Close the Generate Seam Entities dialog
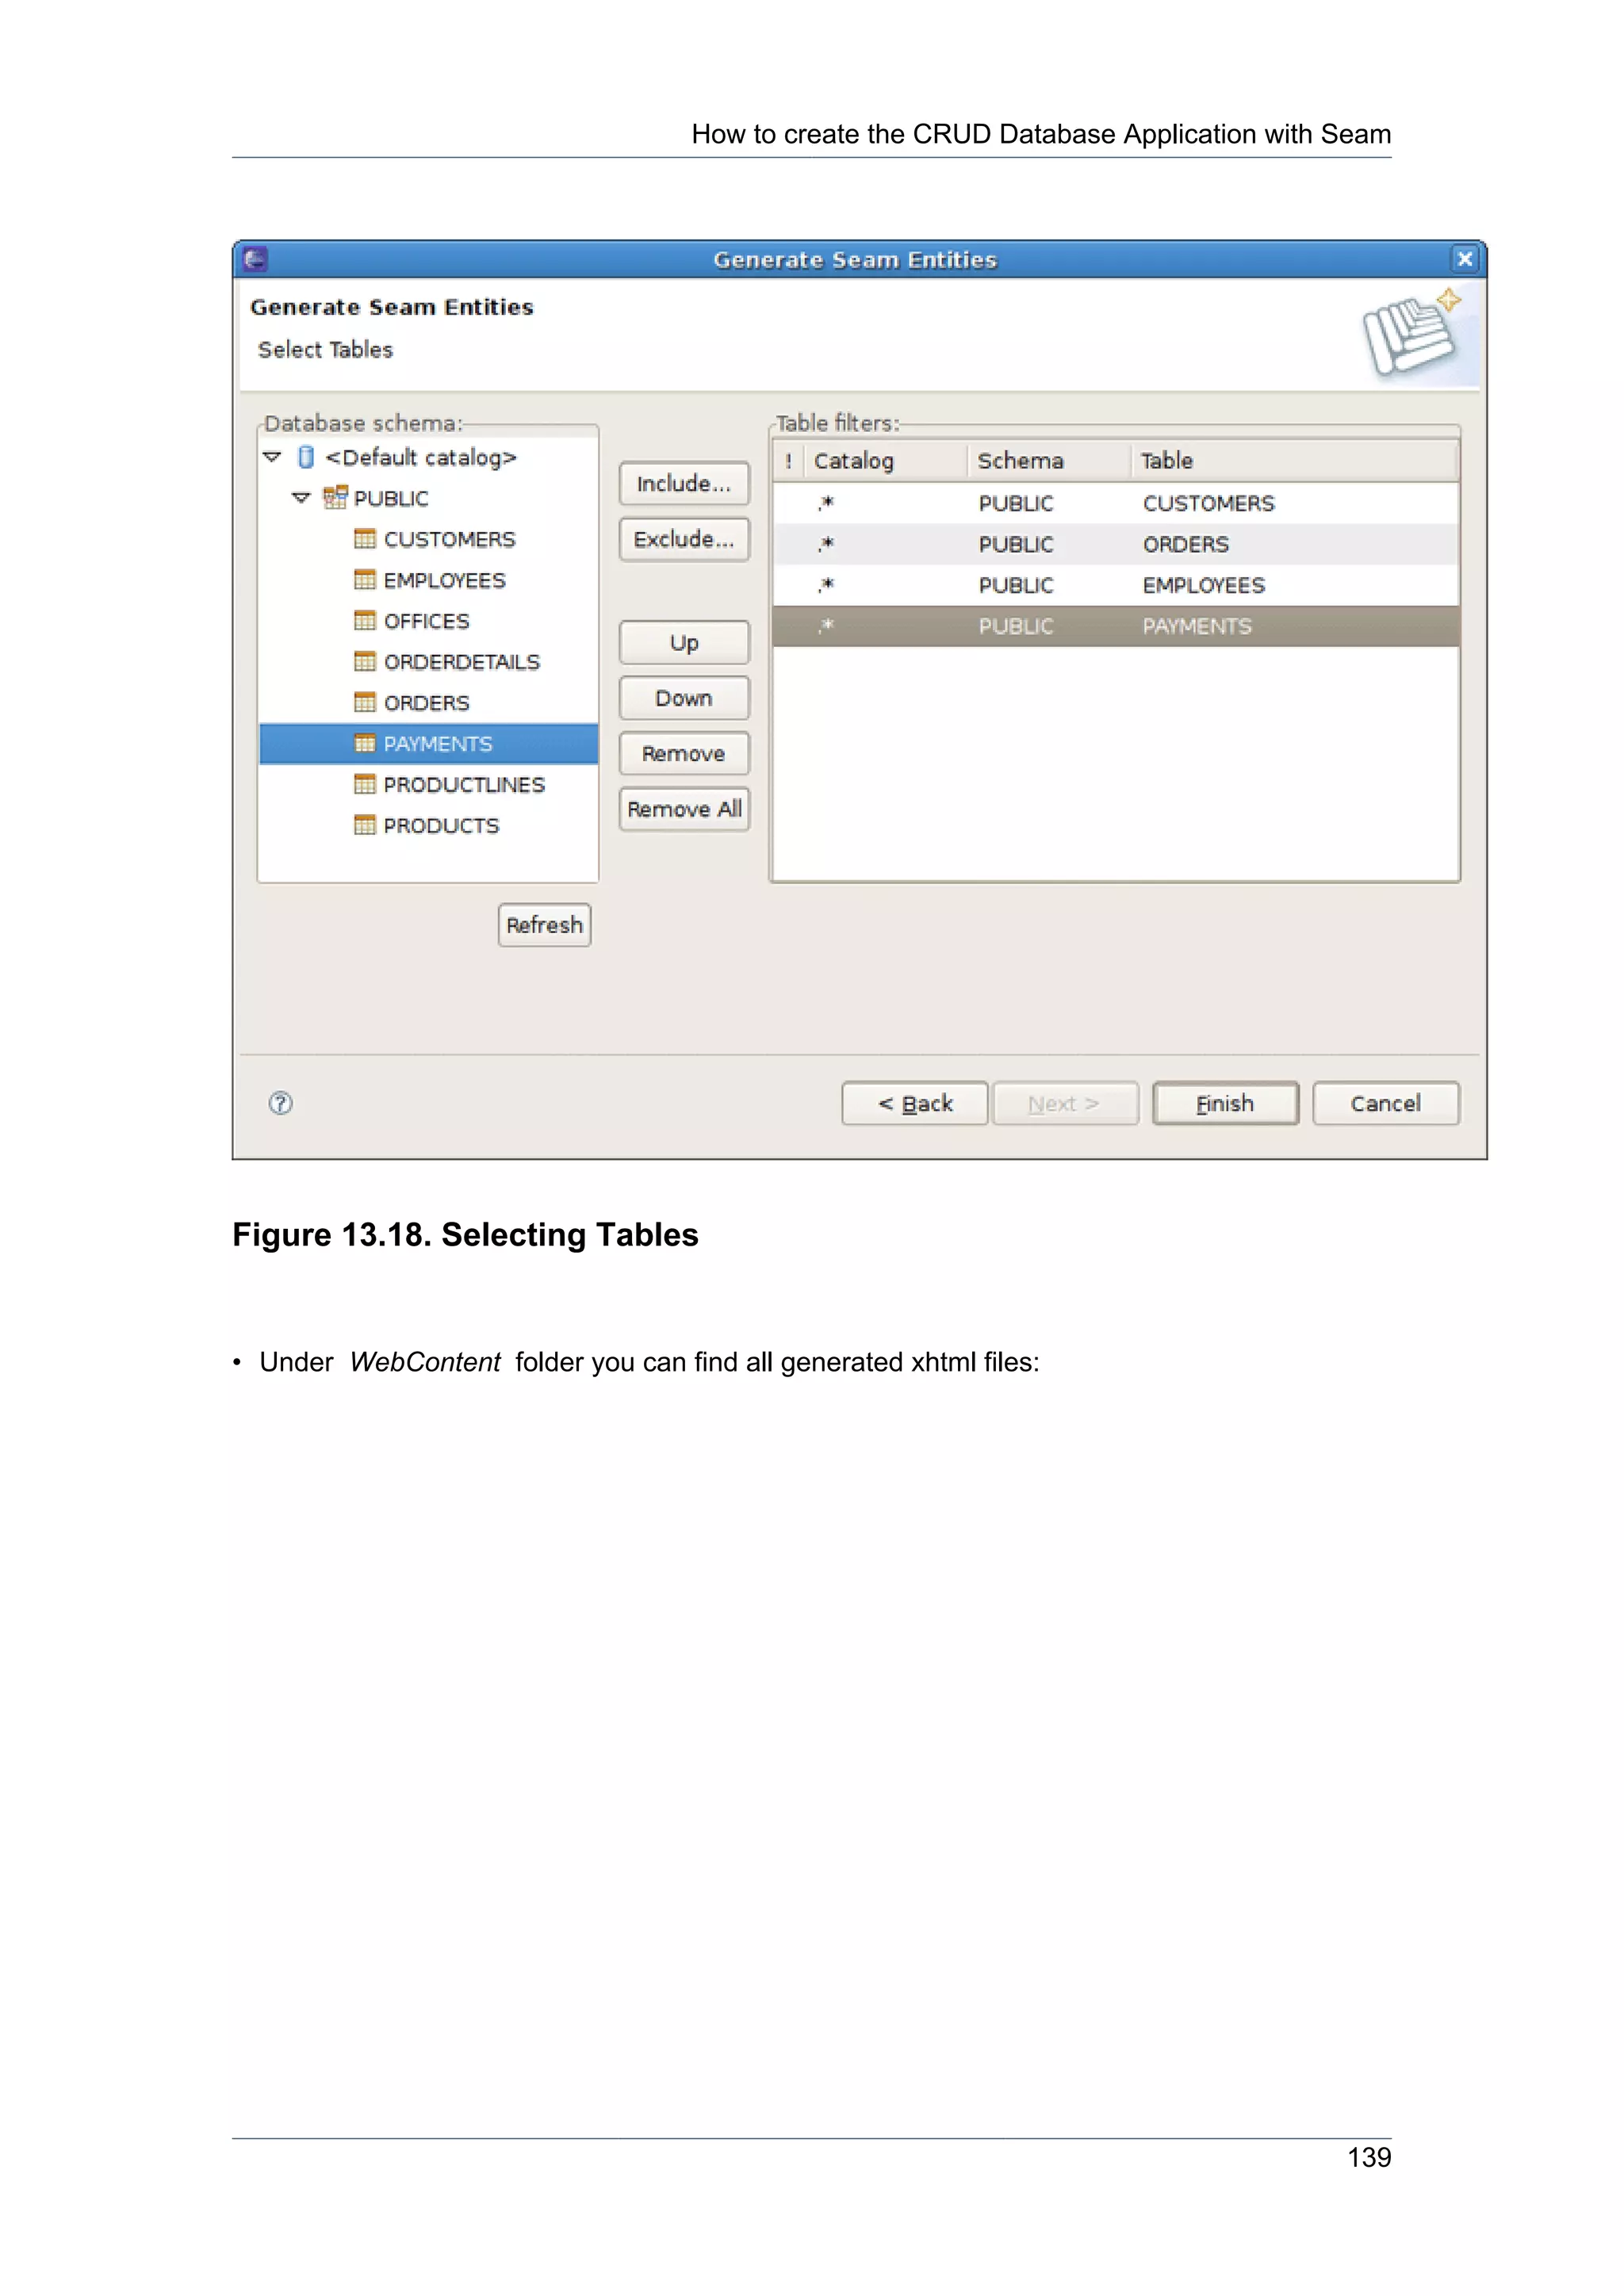This screenshot has width=1624, height=2296. (1464, 259)
